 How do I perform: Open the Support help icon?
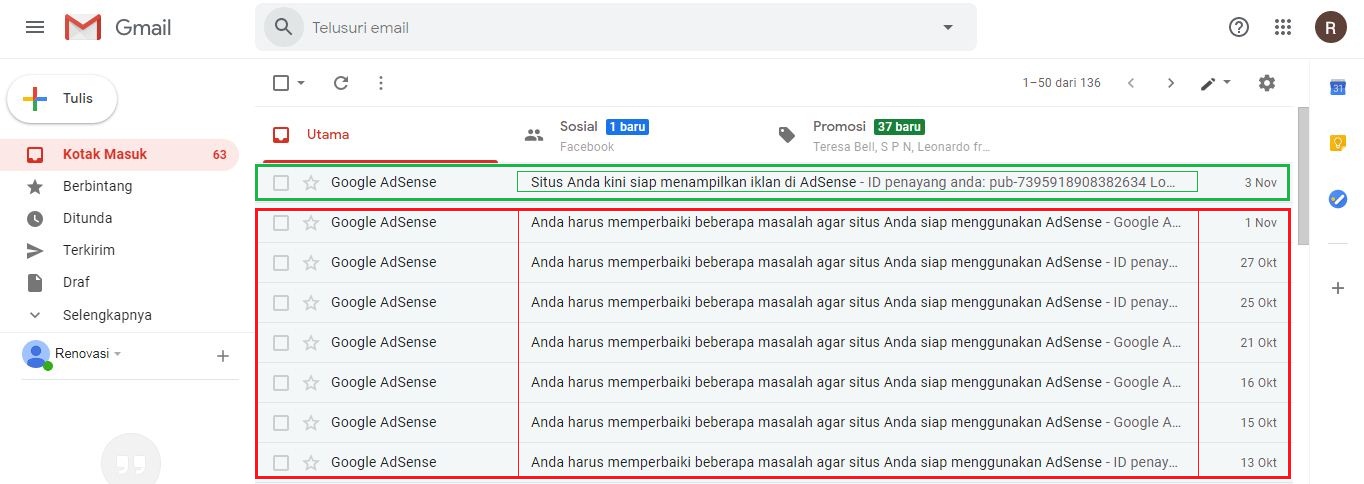(1239, 27)
